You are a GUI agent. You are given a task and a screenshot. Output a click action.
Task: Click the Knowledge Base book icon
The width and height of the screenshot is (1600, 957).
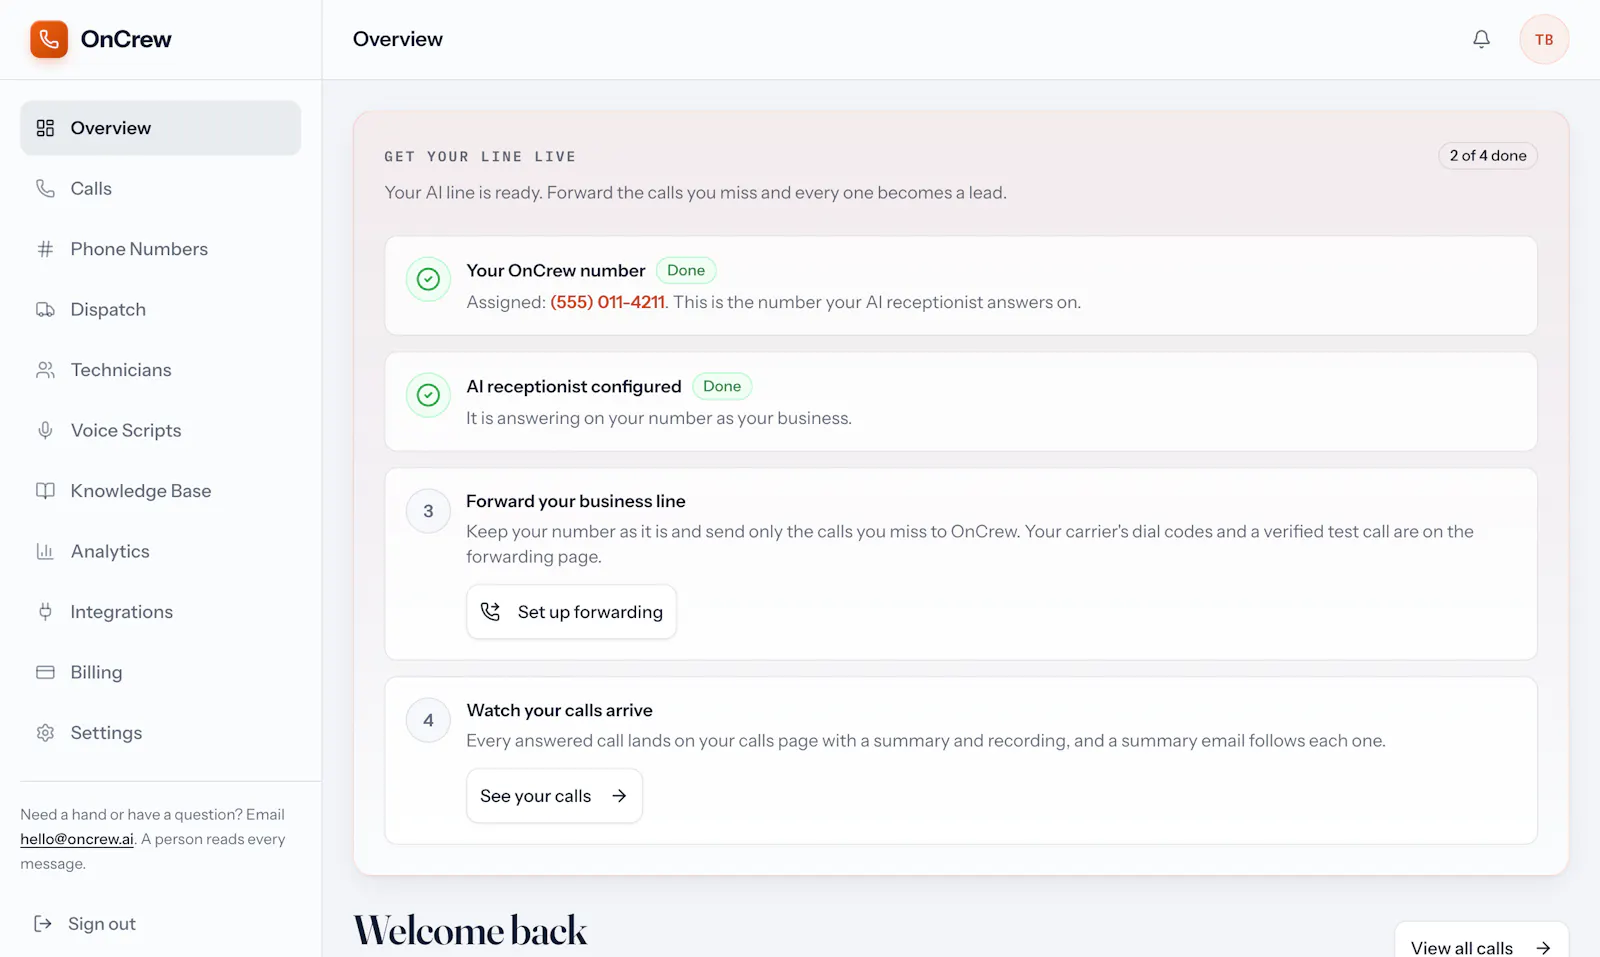(45, 491)
